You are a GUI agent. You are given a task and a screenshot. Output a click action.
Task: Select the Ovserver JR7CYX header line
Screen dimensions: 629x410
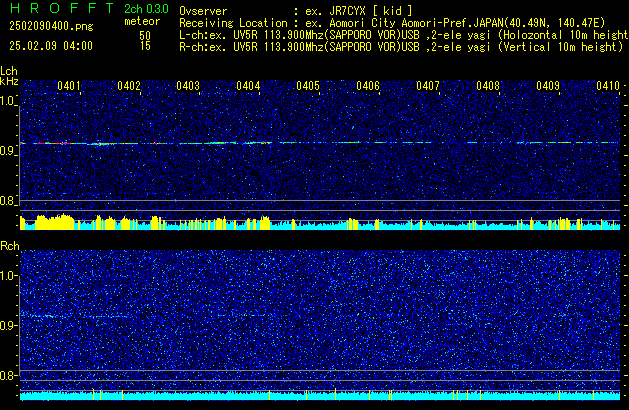(296, 11)
